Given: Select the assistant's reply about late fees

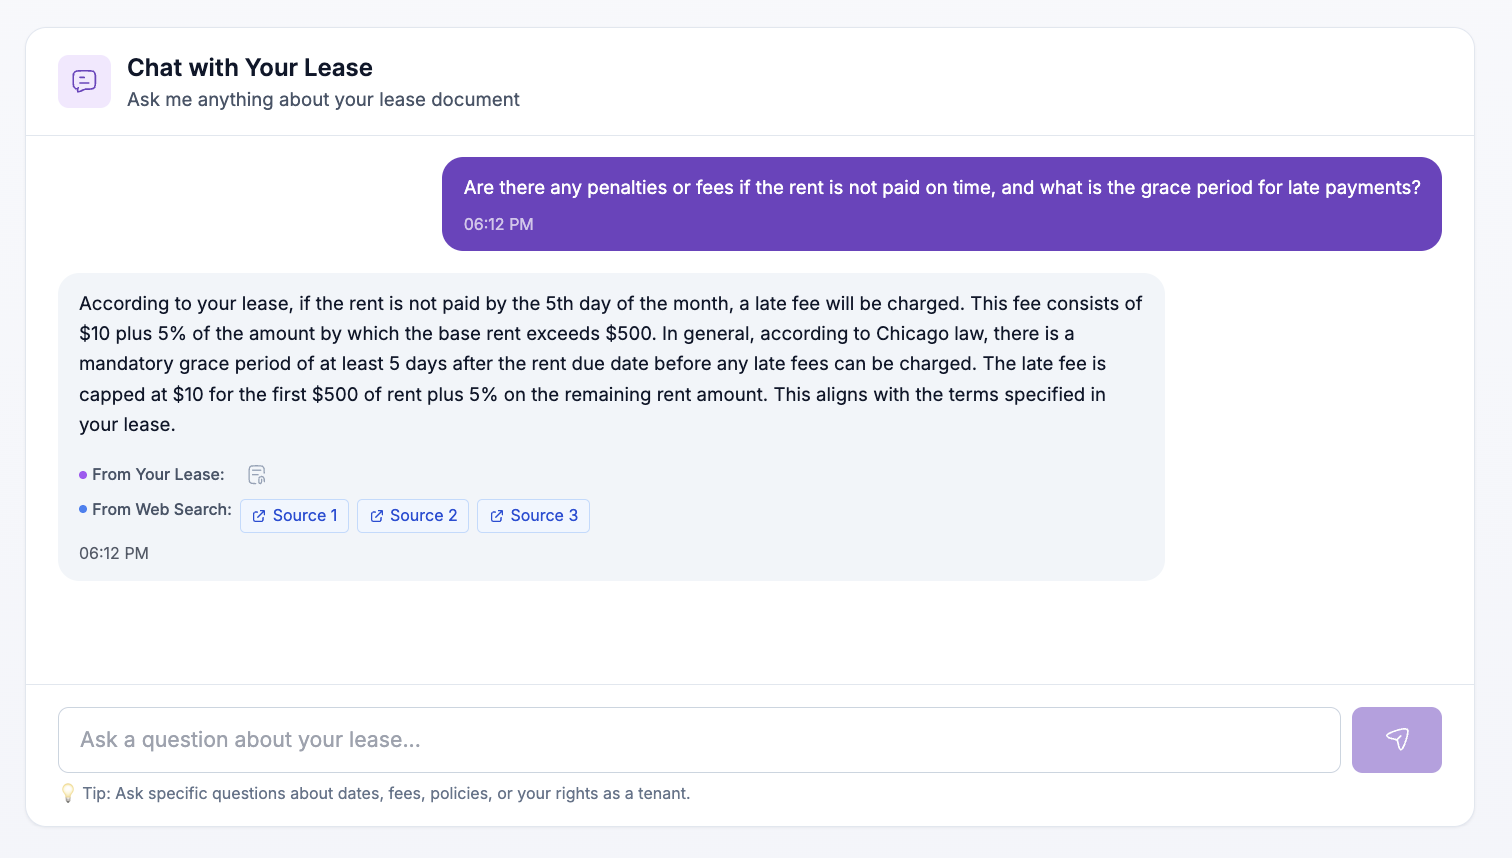Looking at the screenshot, I should [610, 363].
